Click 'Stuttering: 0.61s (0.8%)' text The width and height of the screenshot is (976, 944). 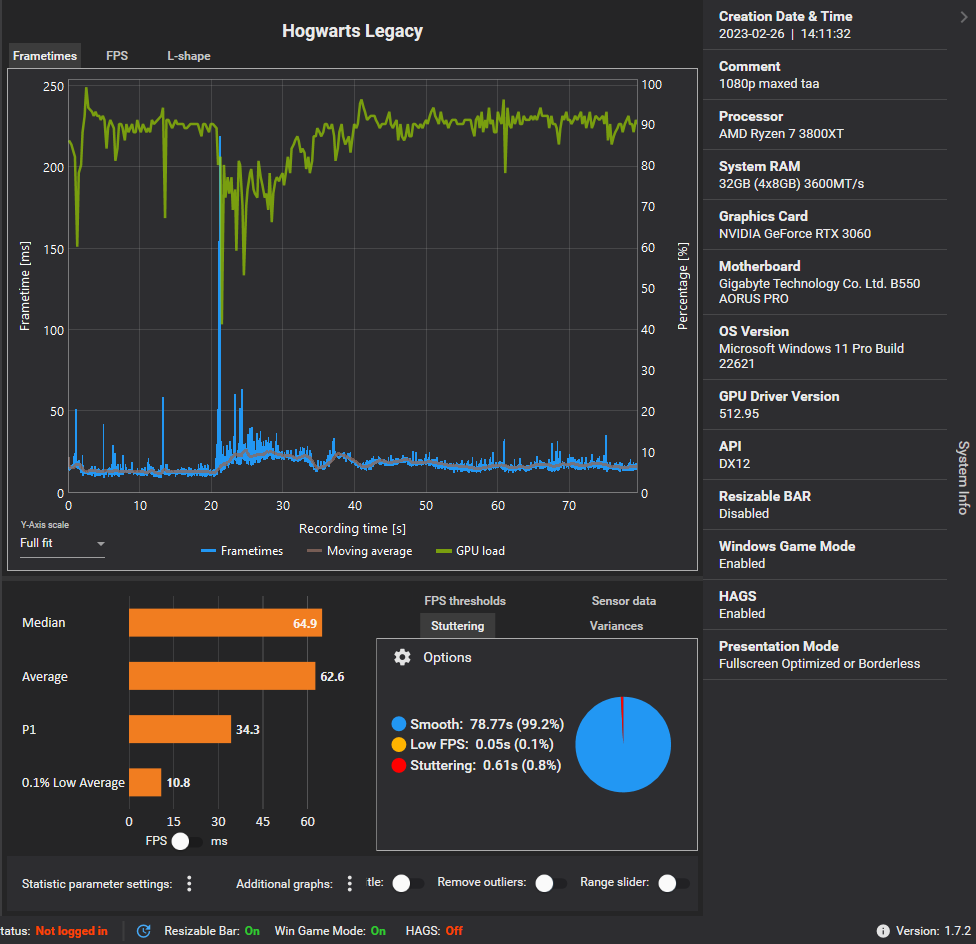point(486,765)
